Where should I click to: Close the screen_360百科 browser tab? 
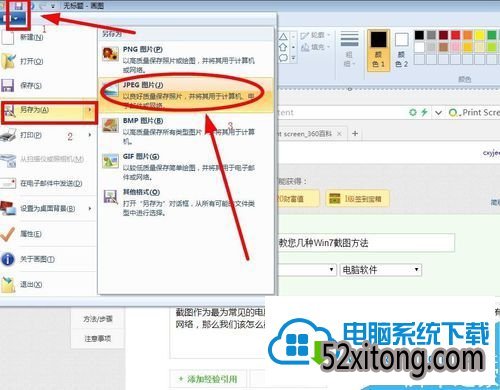tap(339, 134)
